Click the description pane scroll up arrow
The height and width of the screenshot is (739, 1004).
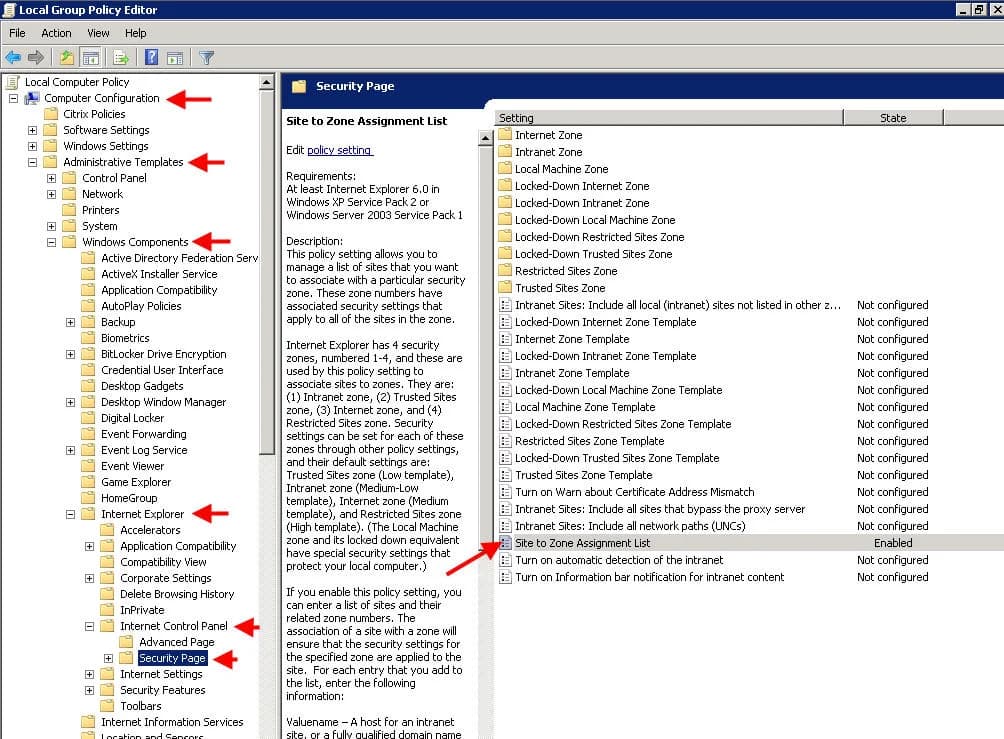tap(485, 137)
